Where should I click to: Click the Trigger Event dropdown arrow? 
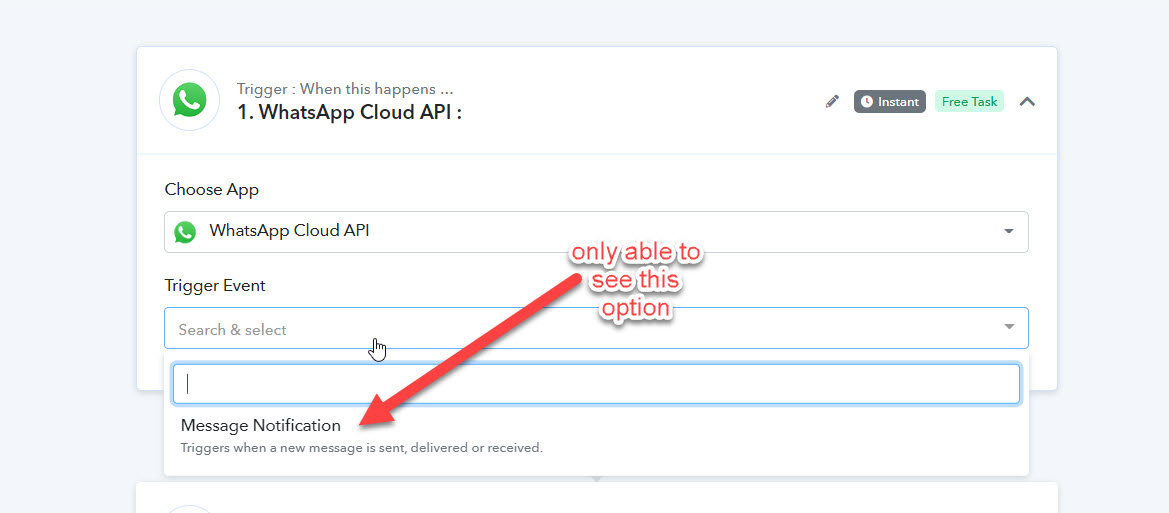pos(1009,327)
